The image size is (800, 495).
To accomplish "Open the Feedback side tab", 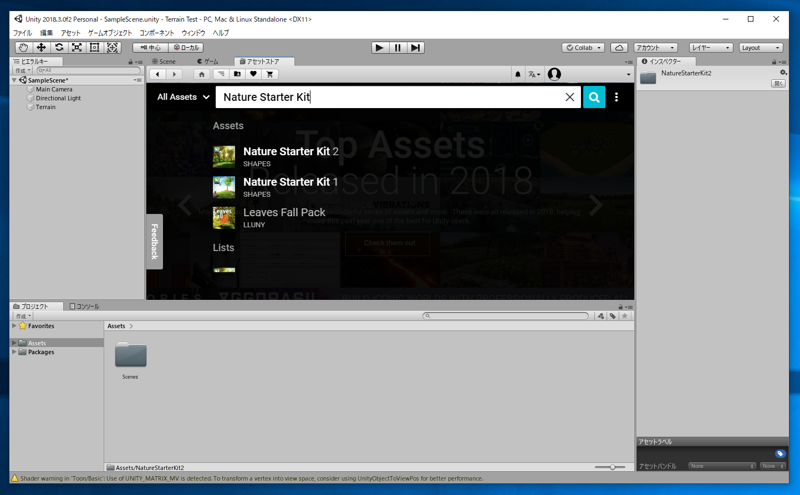I will coord(155,241).
